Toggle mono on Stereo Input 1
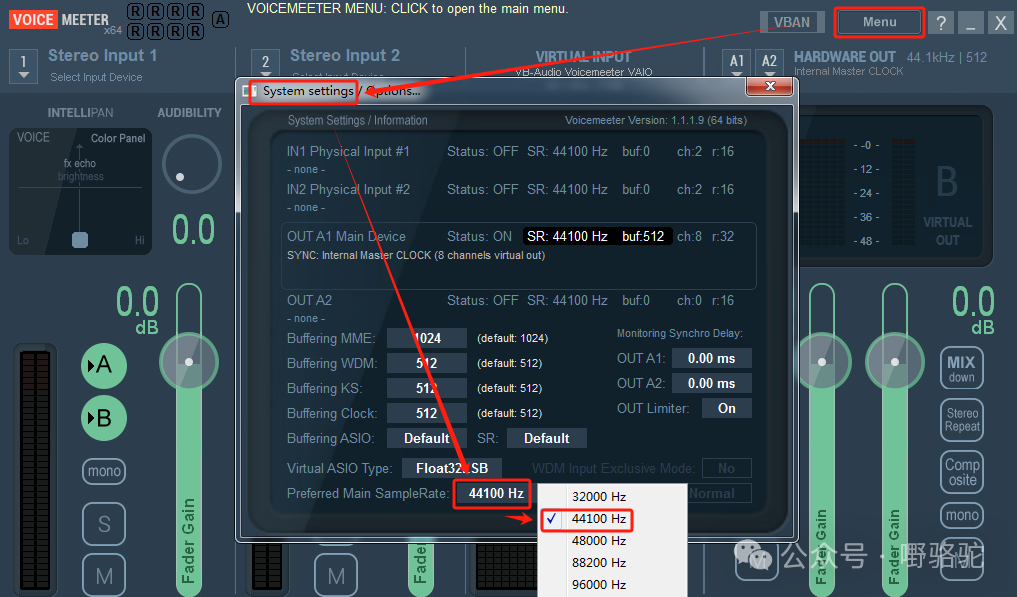1017x597 pixels. pyautogui.click(x=103, y=471)
